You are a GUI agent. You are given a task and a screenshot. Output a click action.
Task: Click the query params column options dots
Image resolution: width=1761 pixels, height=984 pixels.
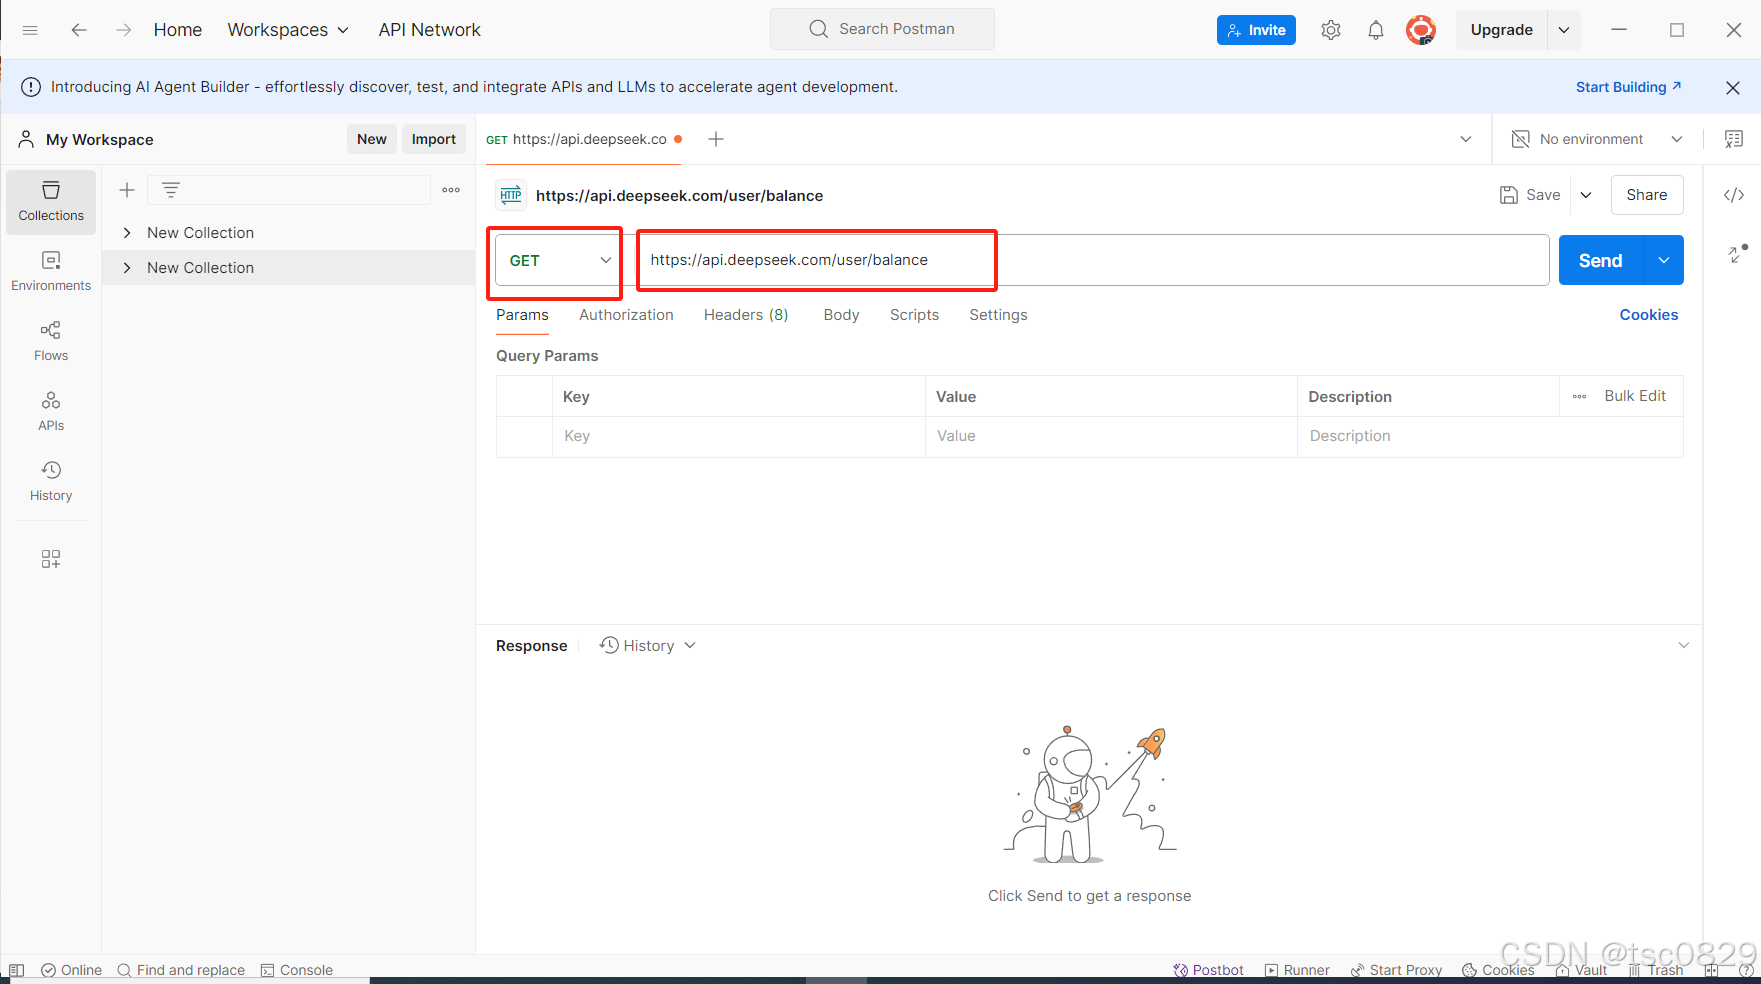coord(1579,397)
